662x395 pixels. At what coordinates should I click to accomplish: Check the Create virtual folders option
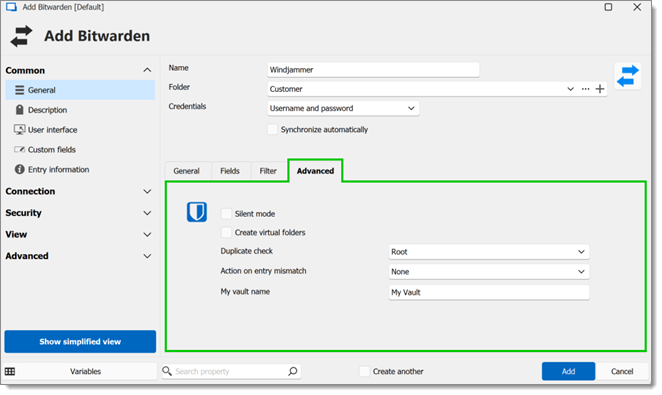[x=226, y=232]
